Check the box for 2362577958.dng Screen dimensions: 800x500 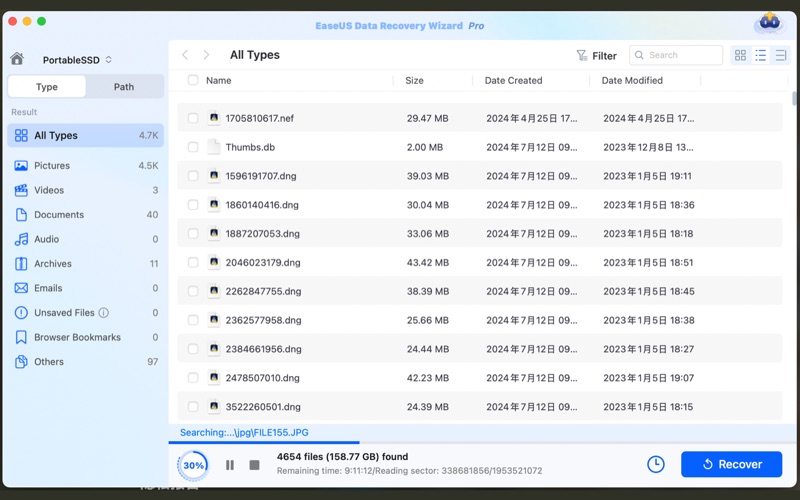(x=193, y=320)
